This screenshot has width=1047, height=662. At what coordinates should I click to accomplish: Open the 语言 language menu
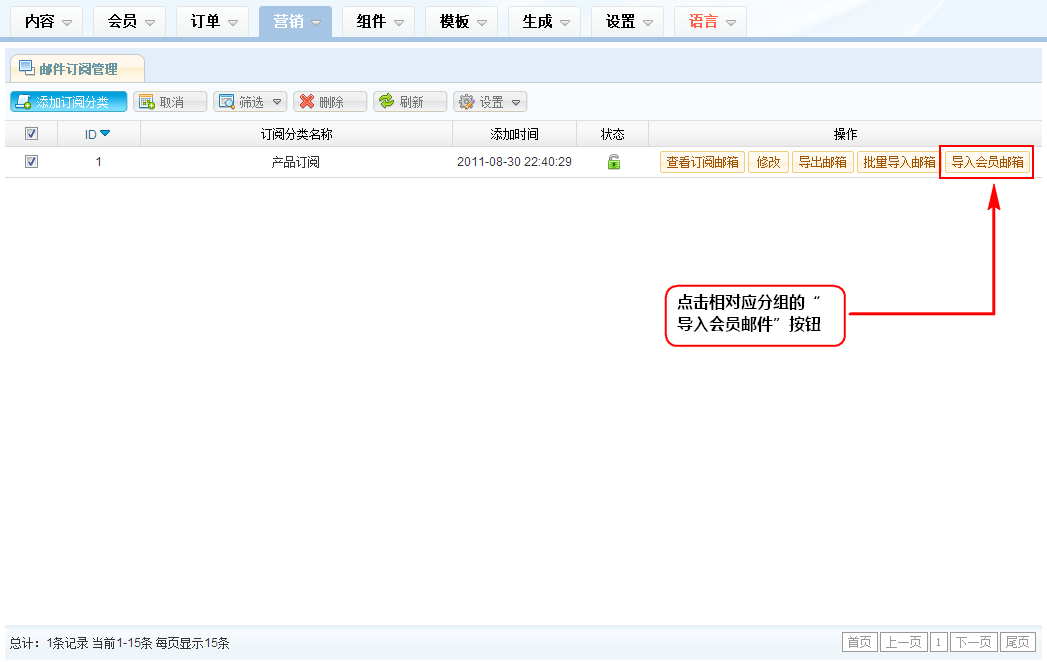pos(710,21)
